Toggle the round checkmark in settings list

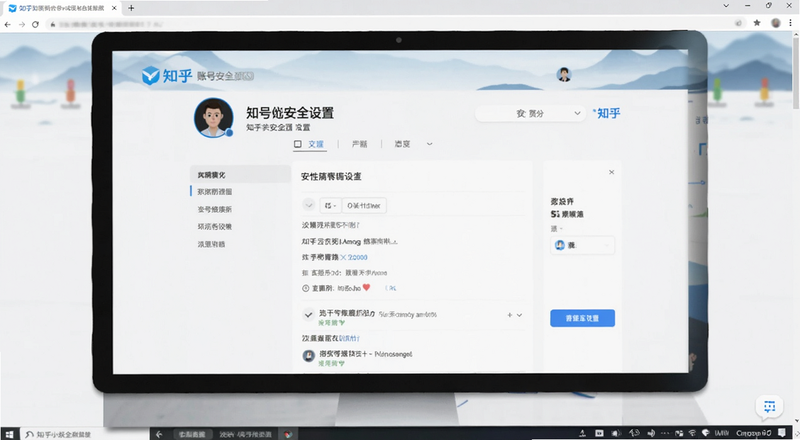click(308, 315)
